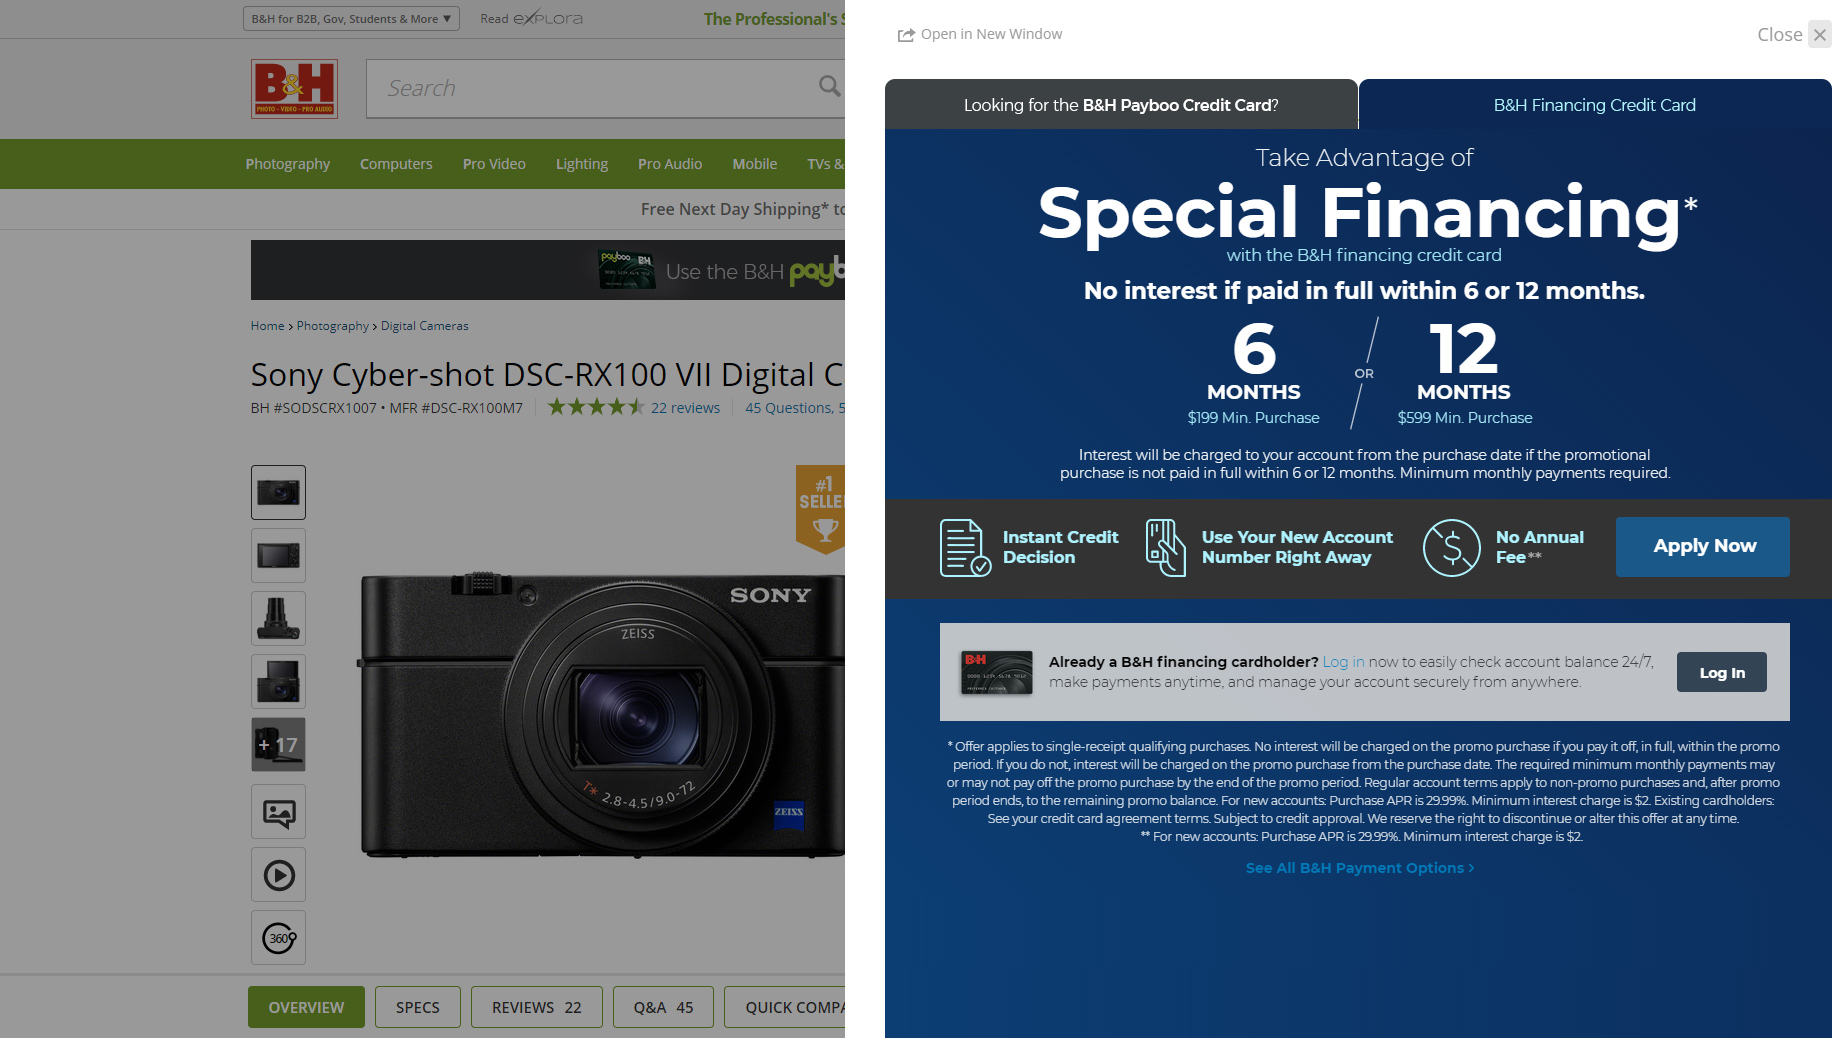Image resolution: width=1842 pixels, height=1038 pixels.
Task: Select first camera front thumbnail
Action: (278, 492)
